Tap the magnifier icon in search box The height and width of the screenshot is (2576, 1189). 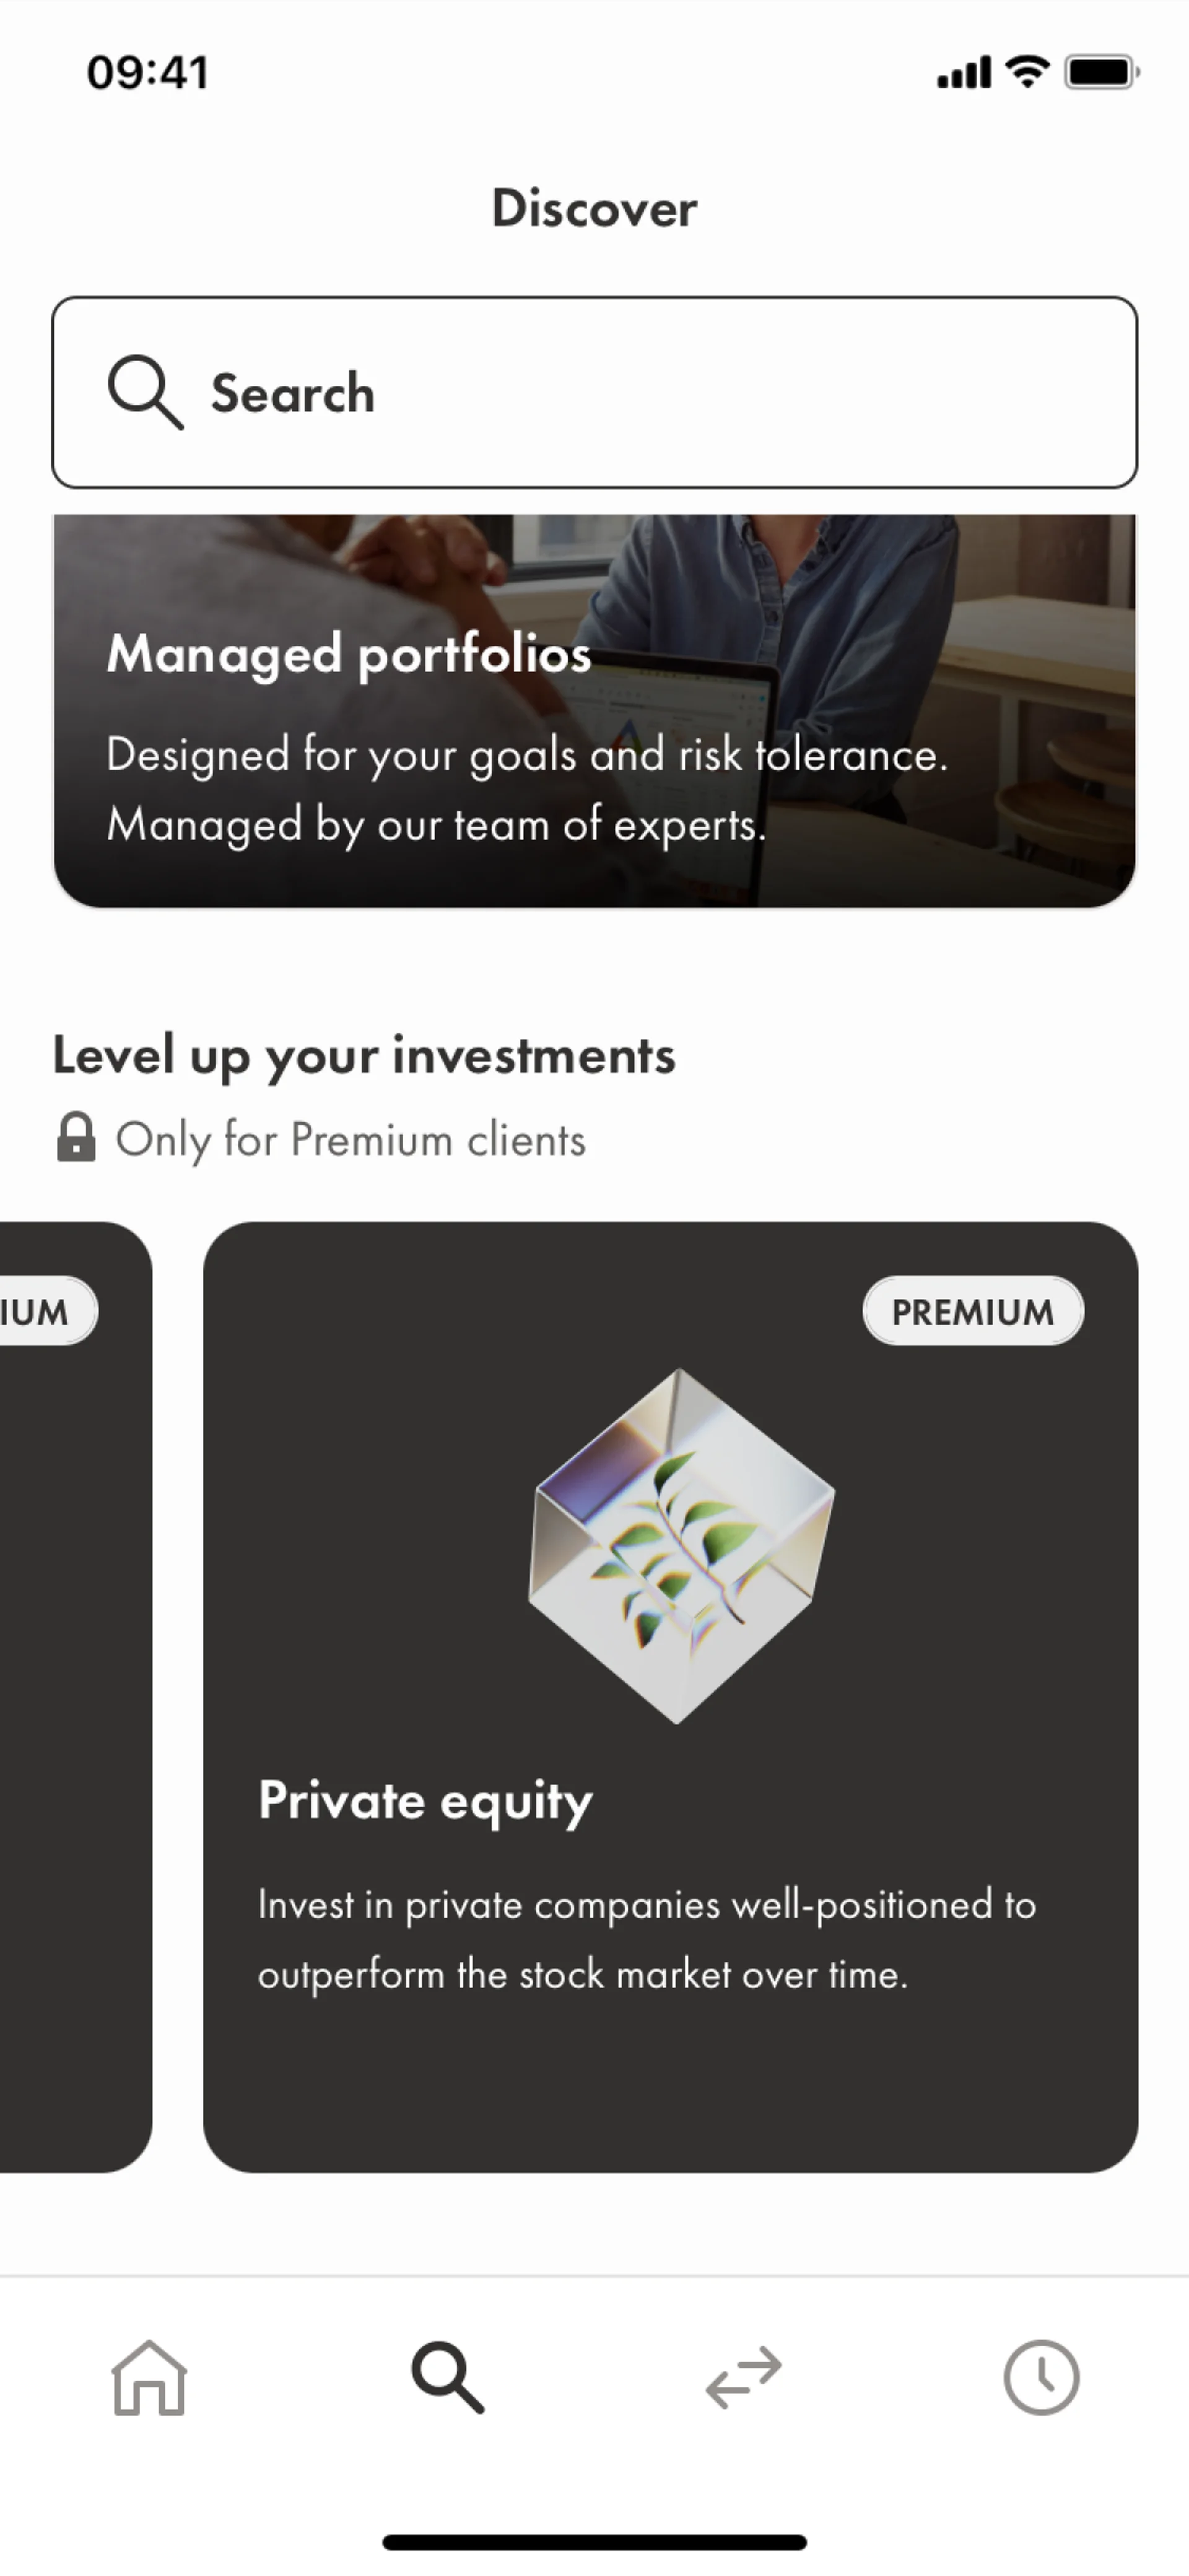pos(145,392)
